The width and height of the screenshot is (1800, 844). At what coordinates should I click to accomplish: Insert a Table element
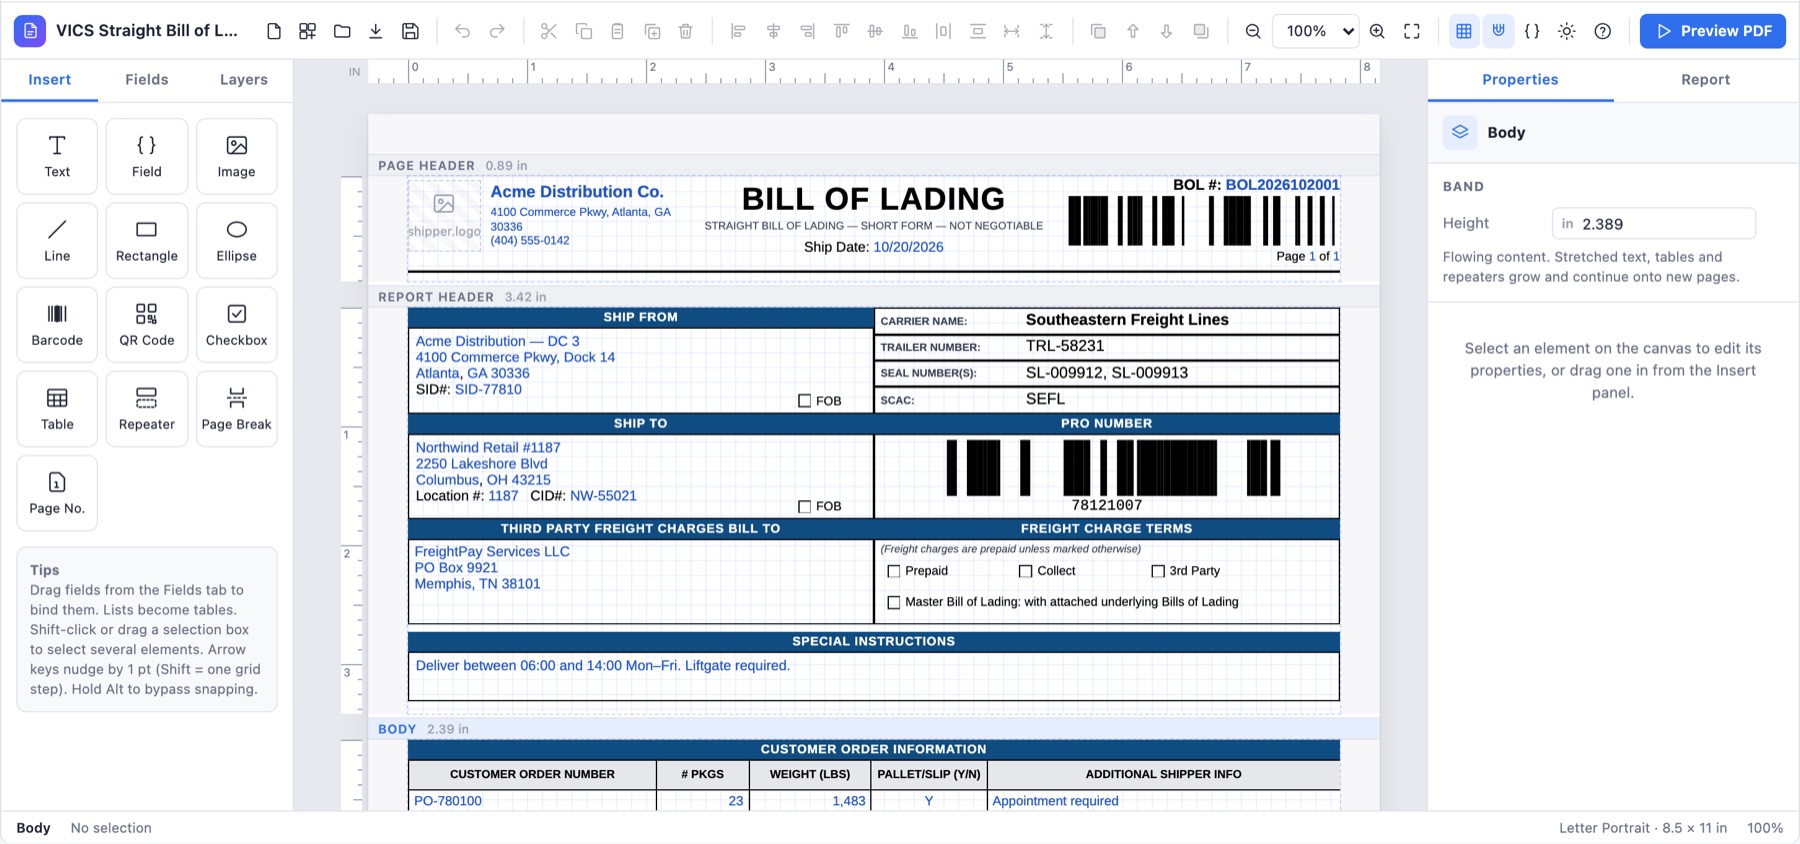click(57, 409)
